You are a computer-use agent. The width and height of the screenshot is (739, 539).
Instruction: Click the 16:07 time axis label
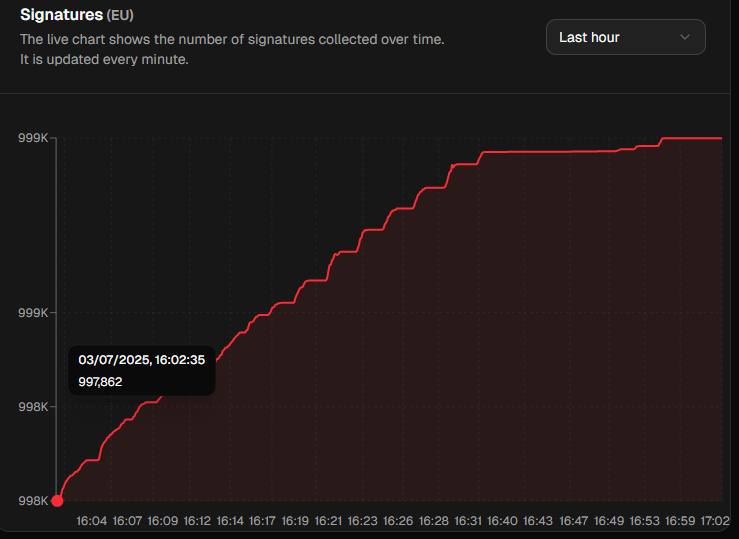pos(127,521)
